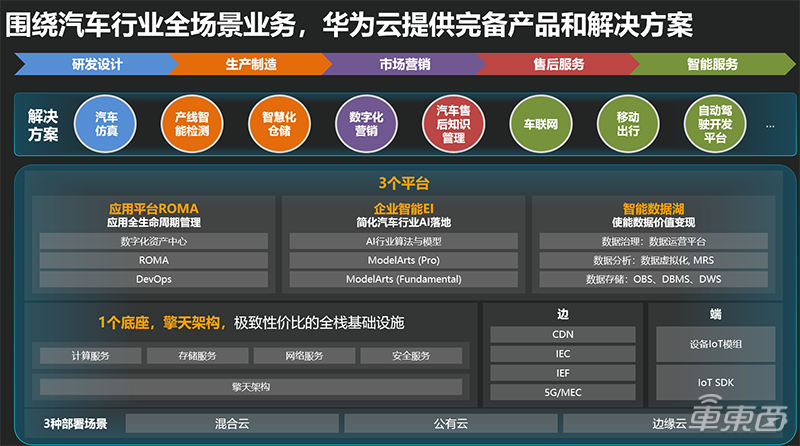Image resolution: width=800 pixels, height=446 pixels.
Task: Select the 混合云 deployment option
Action: (x=231, y=423)
